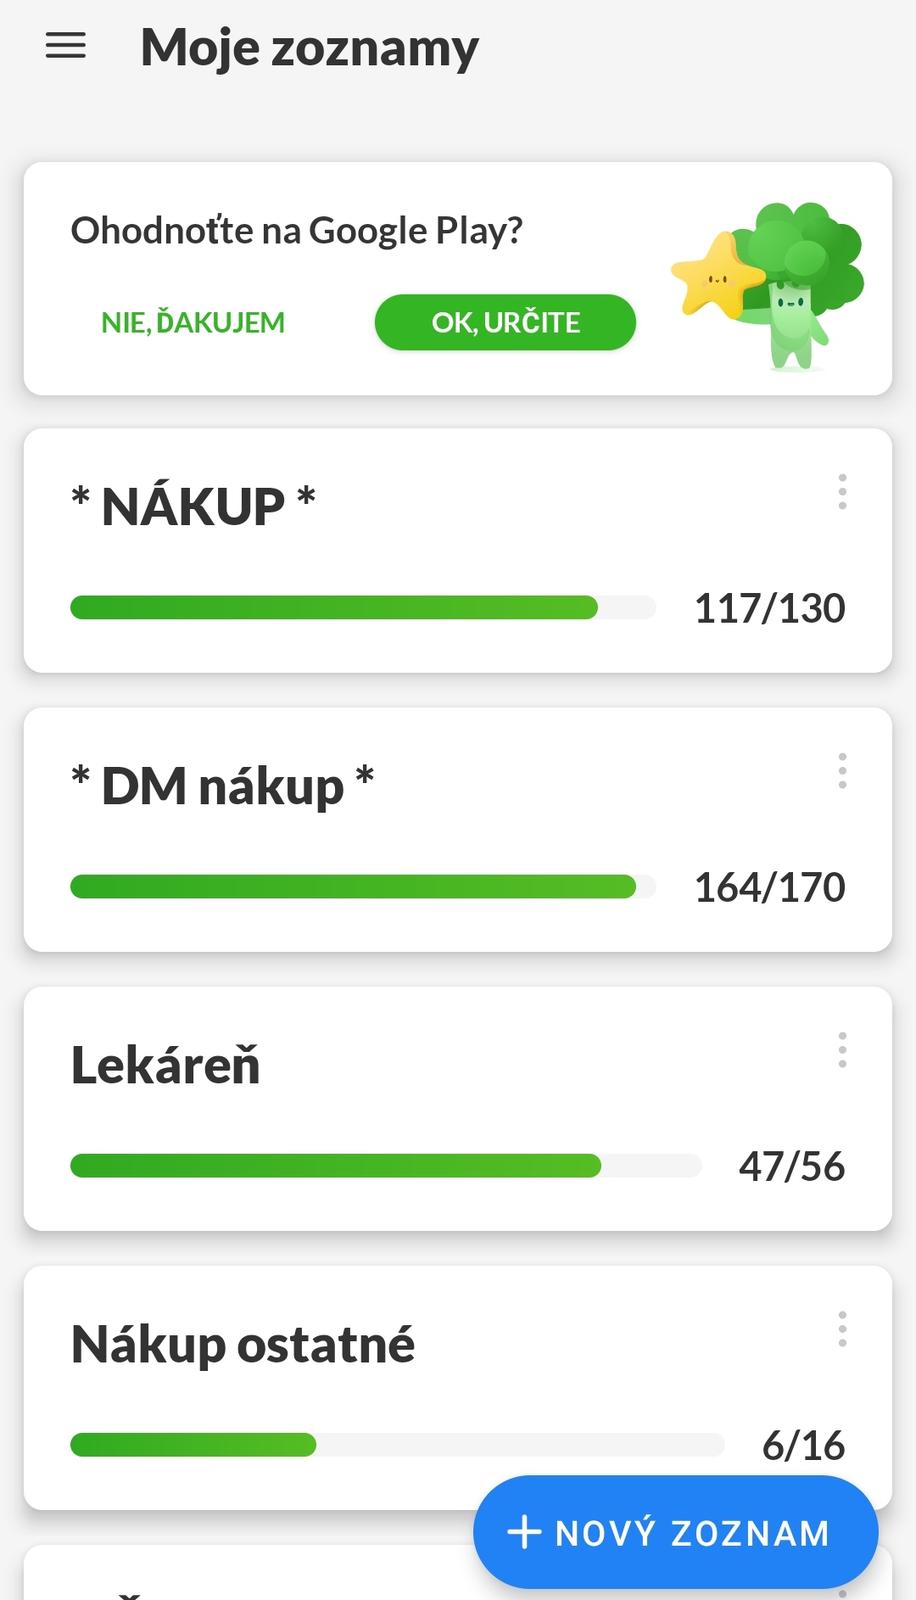
Task: Open the Nákup ostatné list
Action: pyautogui.click(x=243, y=1344)
